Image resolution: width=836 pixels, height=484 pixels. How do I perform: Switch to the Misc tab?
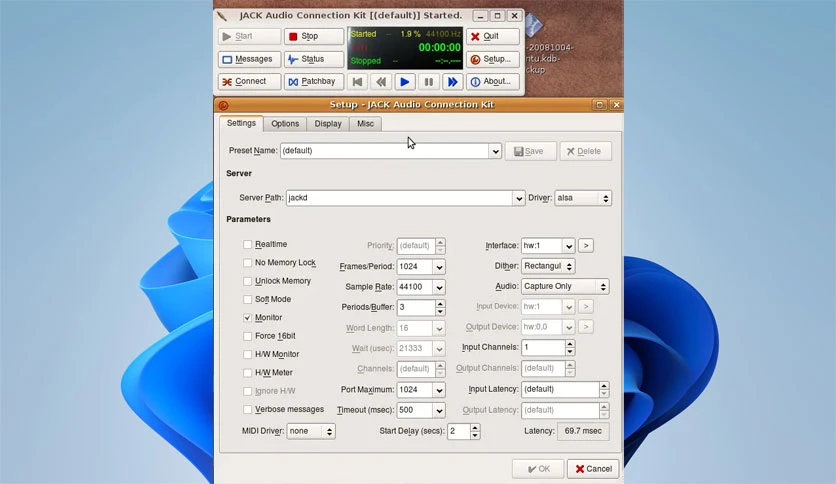pos(365,124)
